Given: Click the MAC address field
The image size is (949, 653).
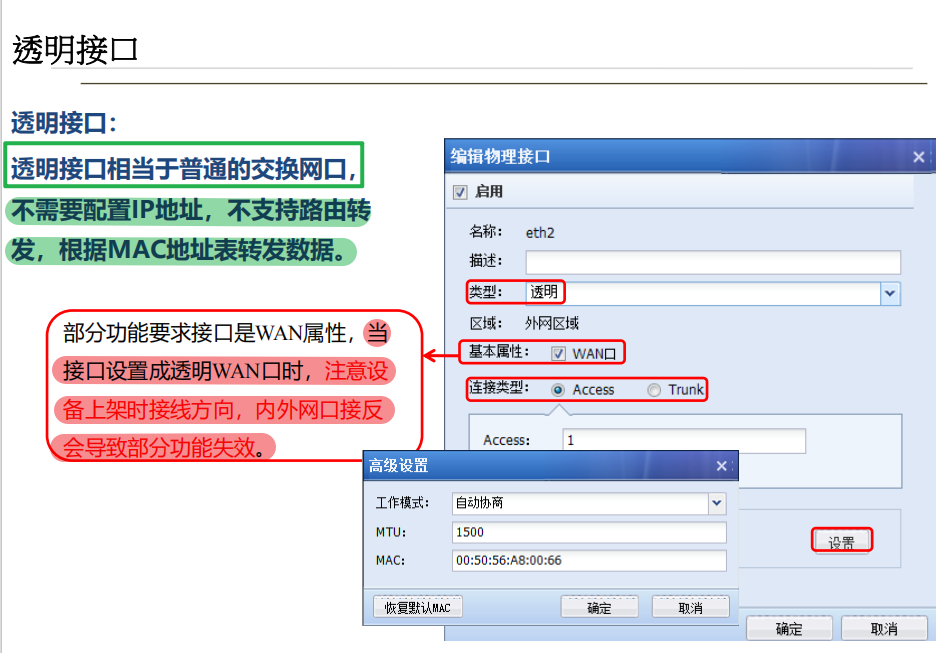Looking at the screenshot, I should [x=589, y=560].
